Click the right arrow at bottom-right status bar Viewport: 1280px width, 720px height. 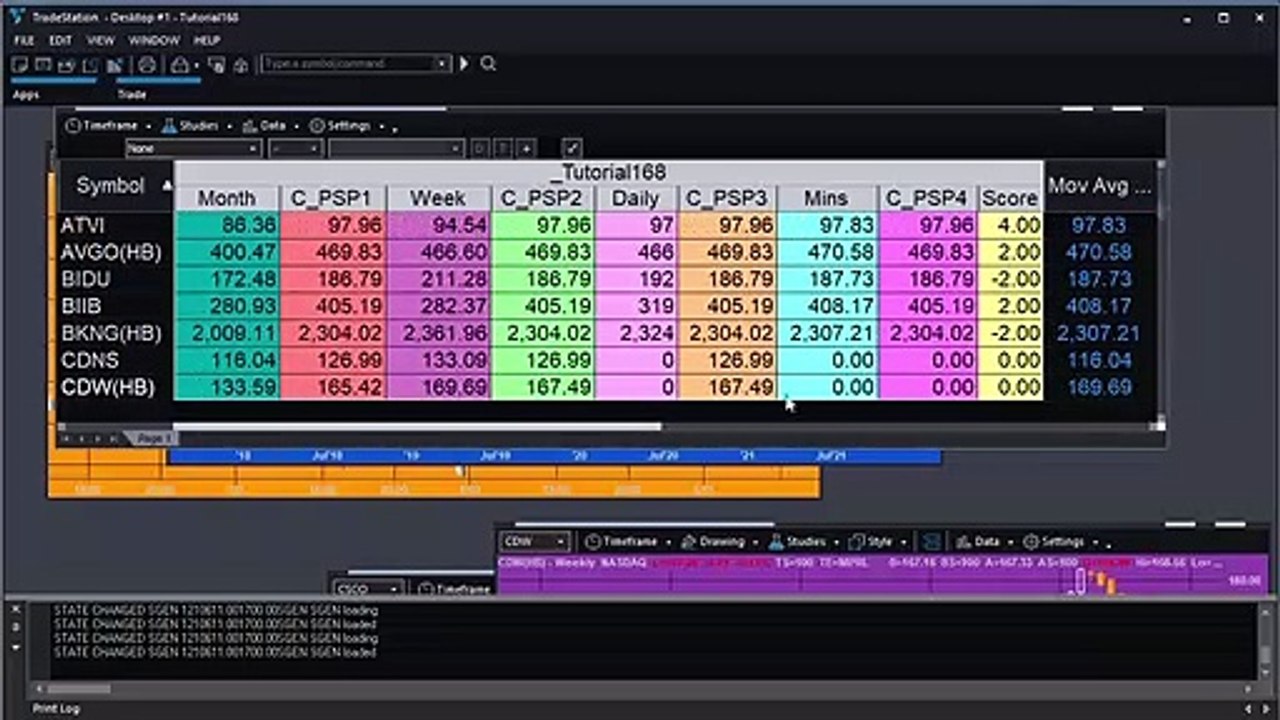tap(1268, 708)
